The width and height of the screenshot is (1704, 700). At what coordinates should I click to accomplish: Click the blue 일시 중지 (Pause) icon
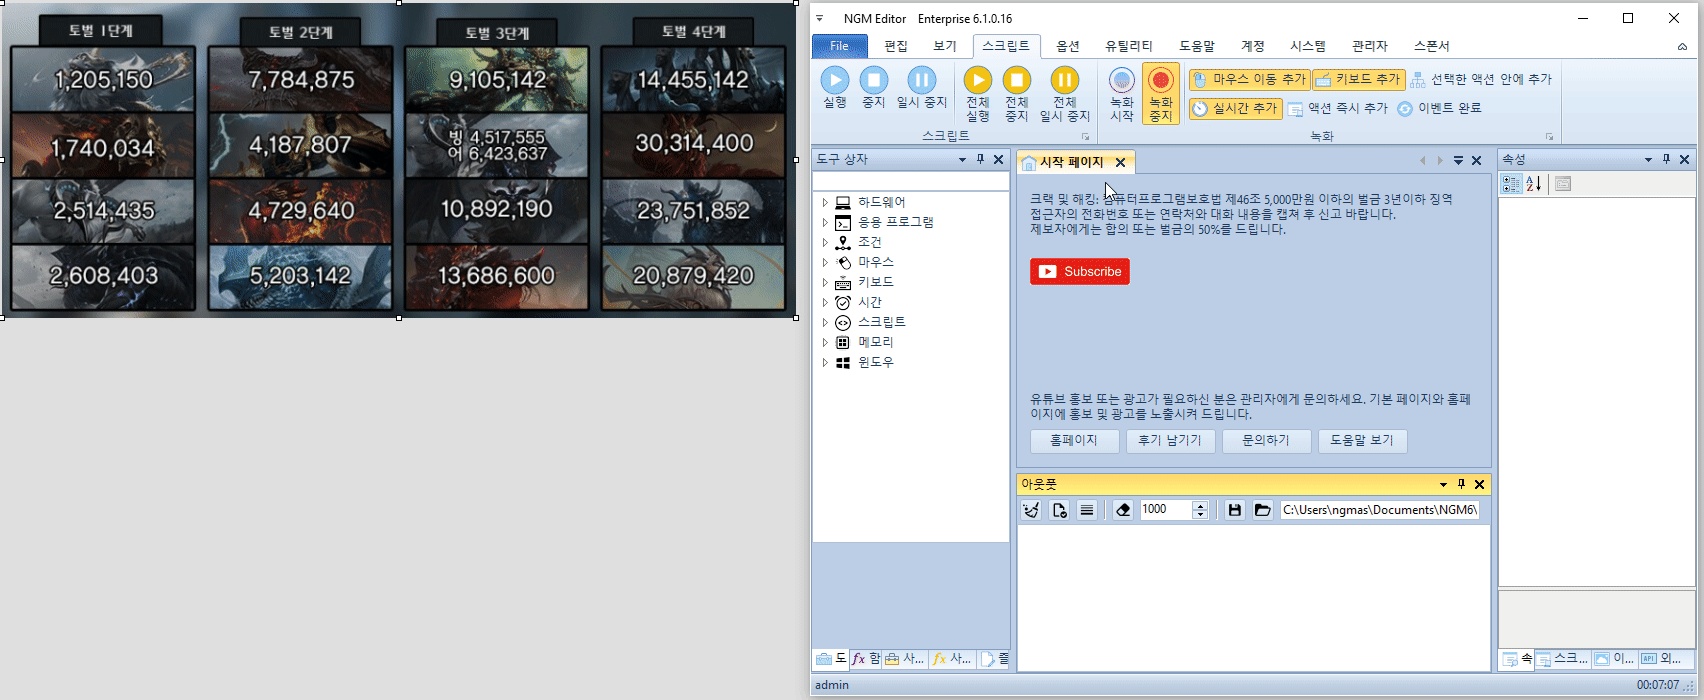click(x=921, y=80)
